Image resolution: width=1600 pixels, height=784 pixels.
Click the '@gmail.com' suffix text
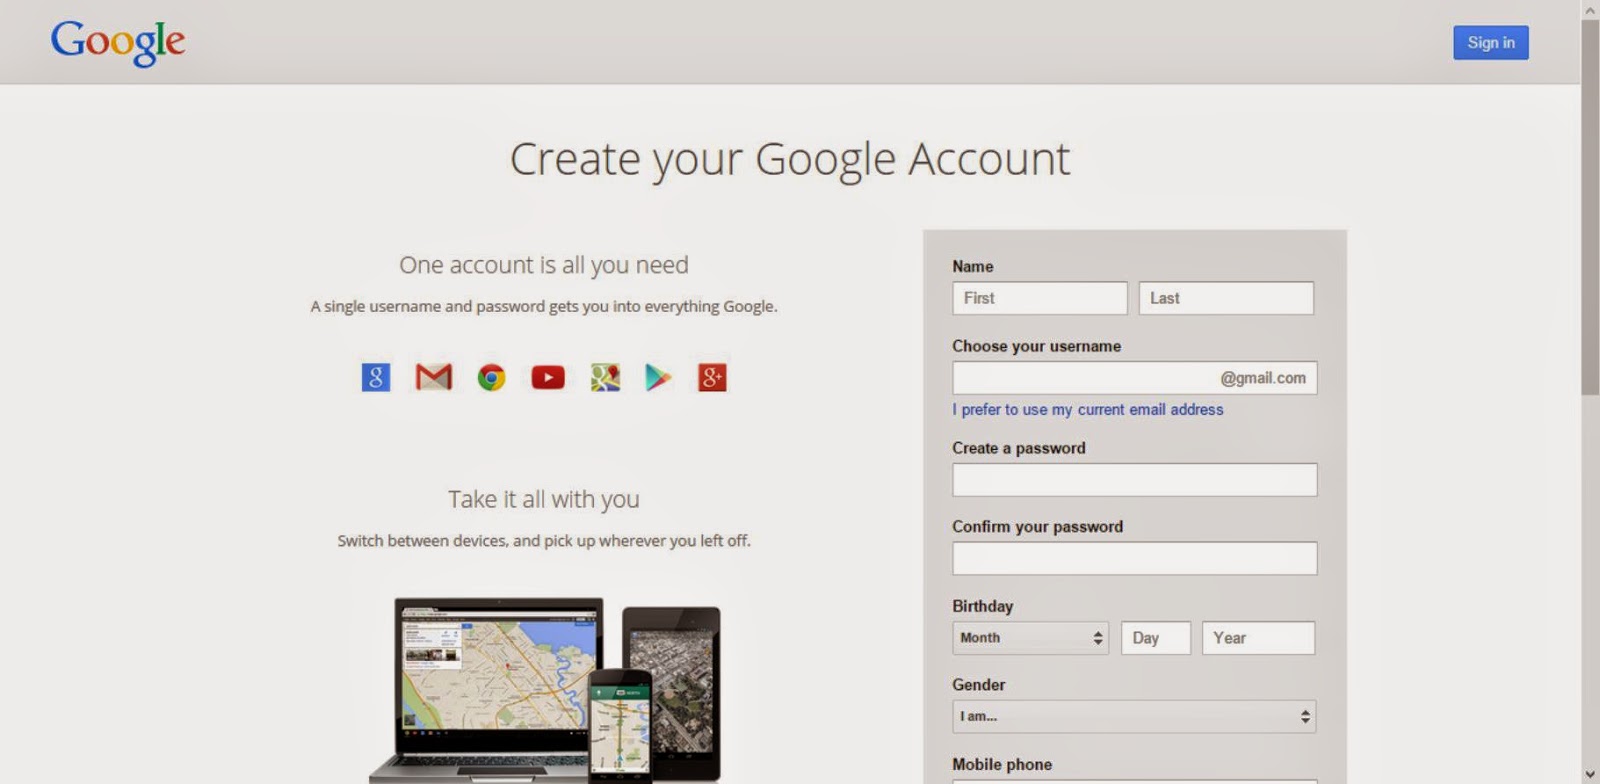[x=1263, y=378]
